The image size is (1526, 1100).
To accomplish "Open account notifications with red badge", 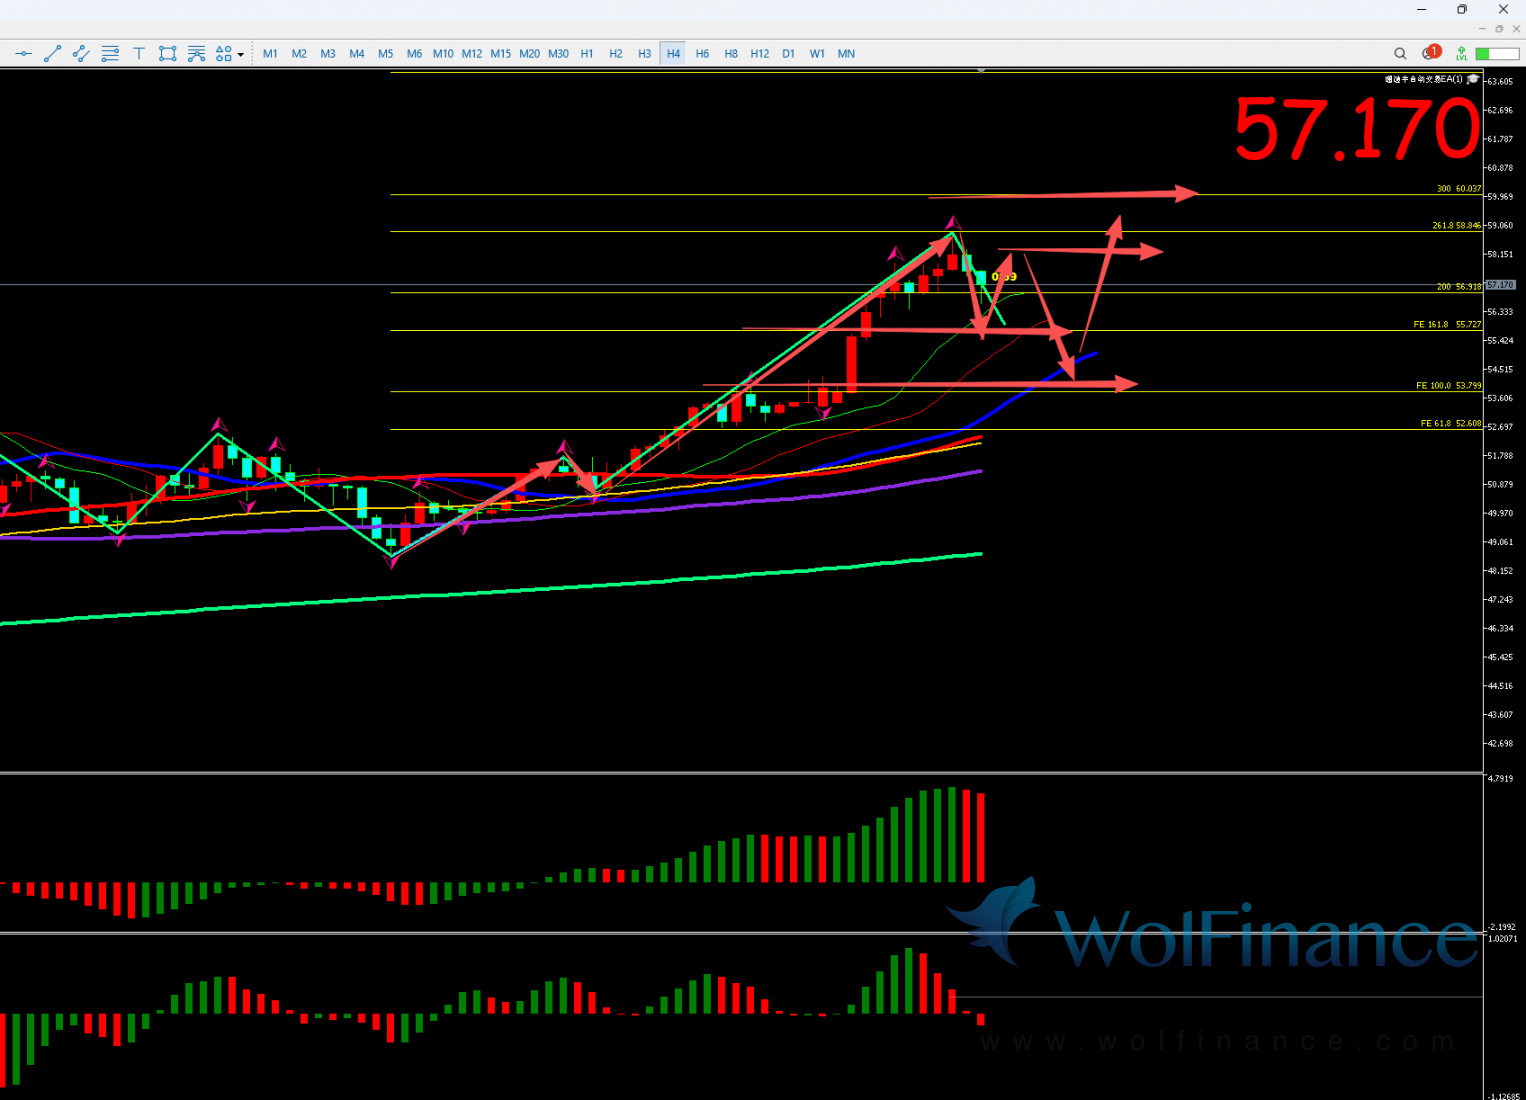I will (x=1431, y=53).
